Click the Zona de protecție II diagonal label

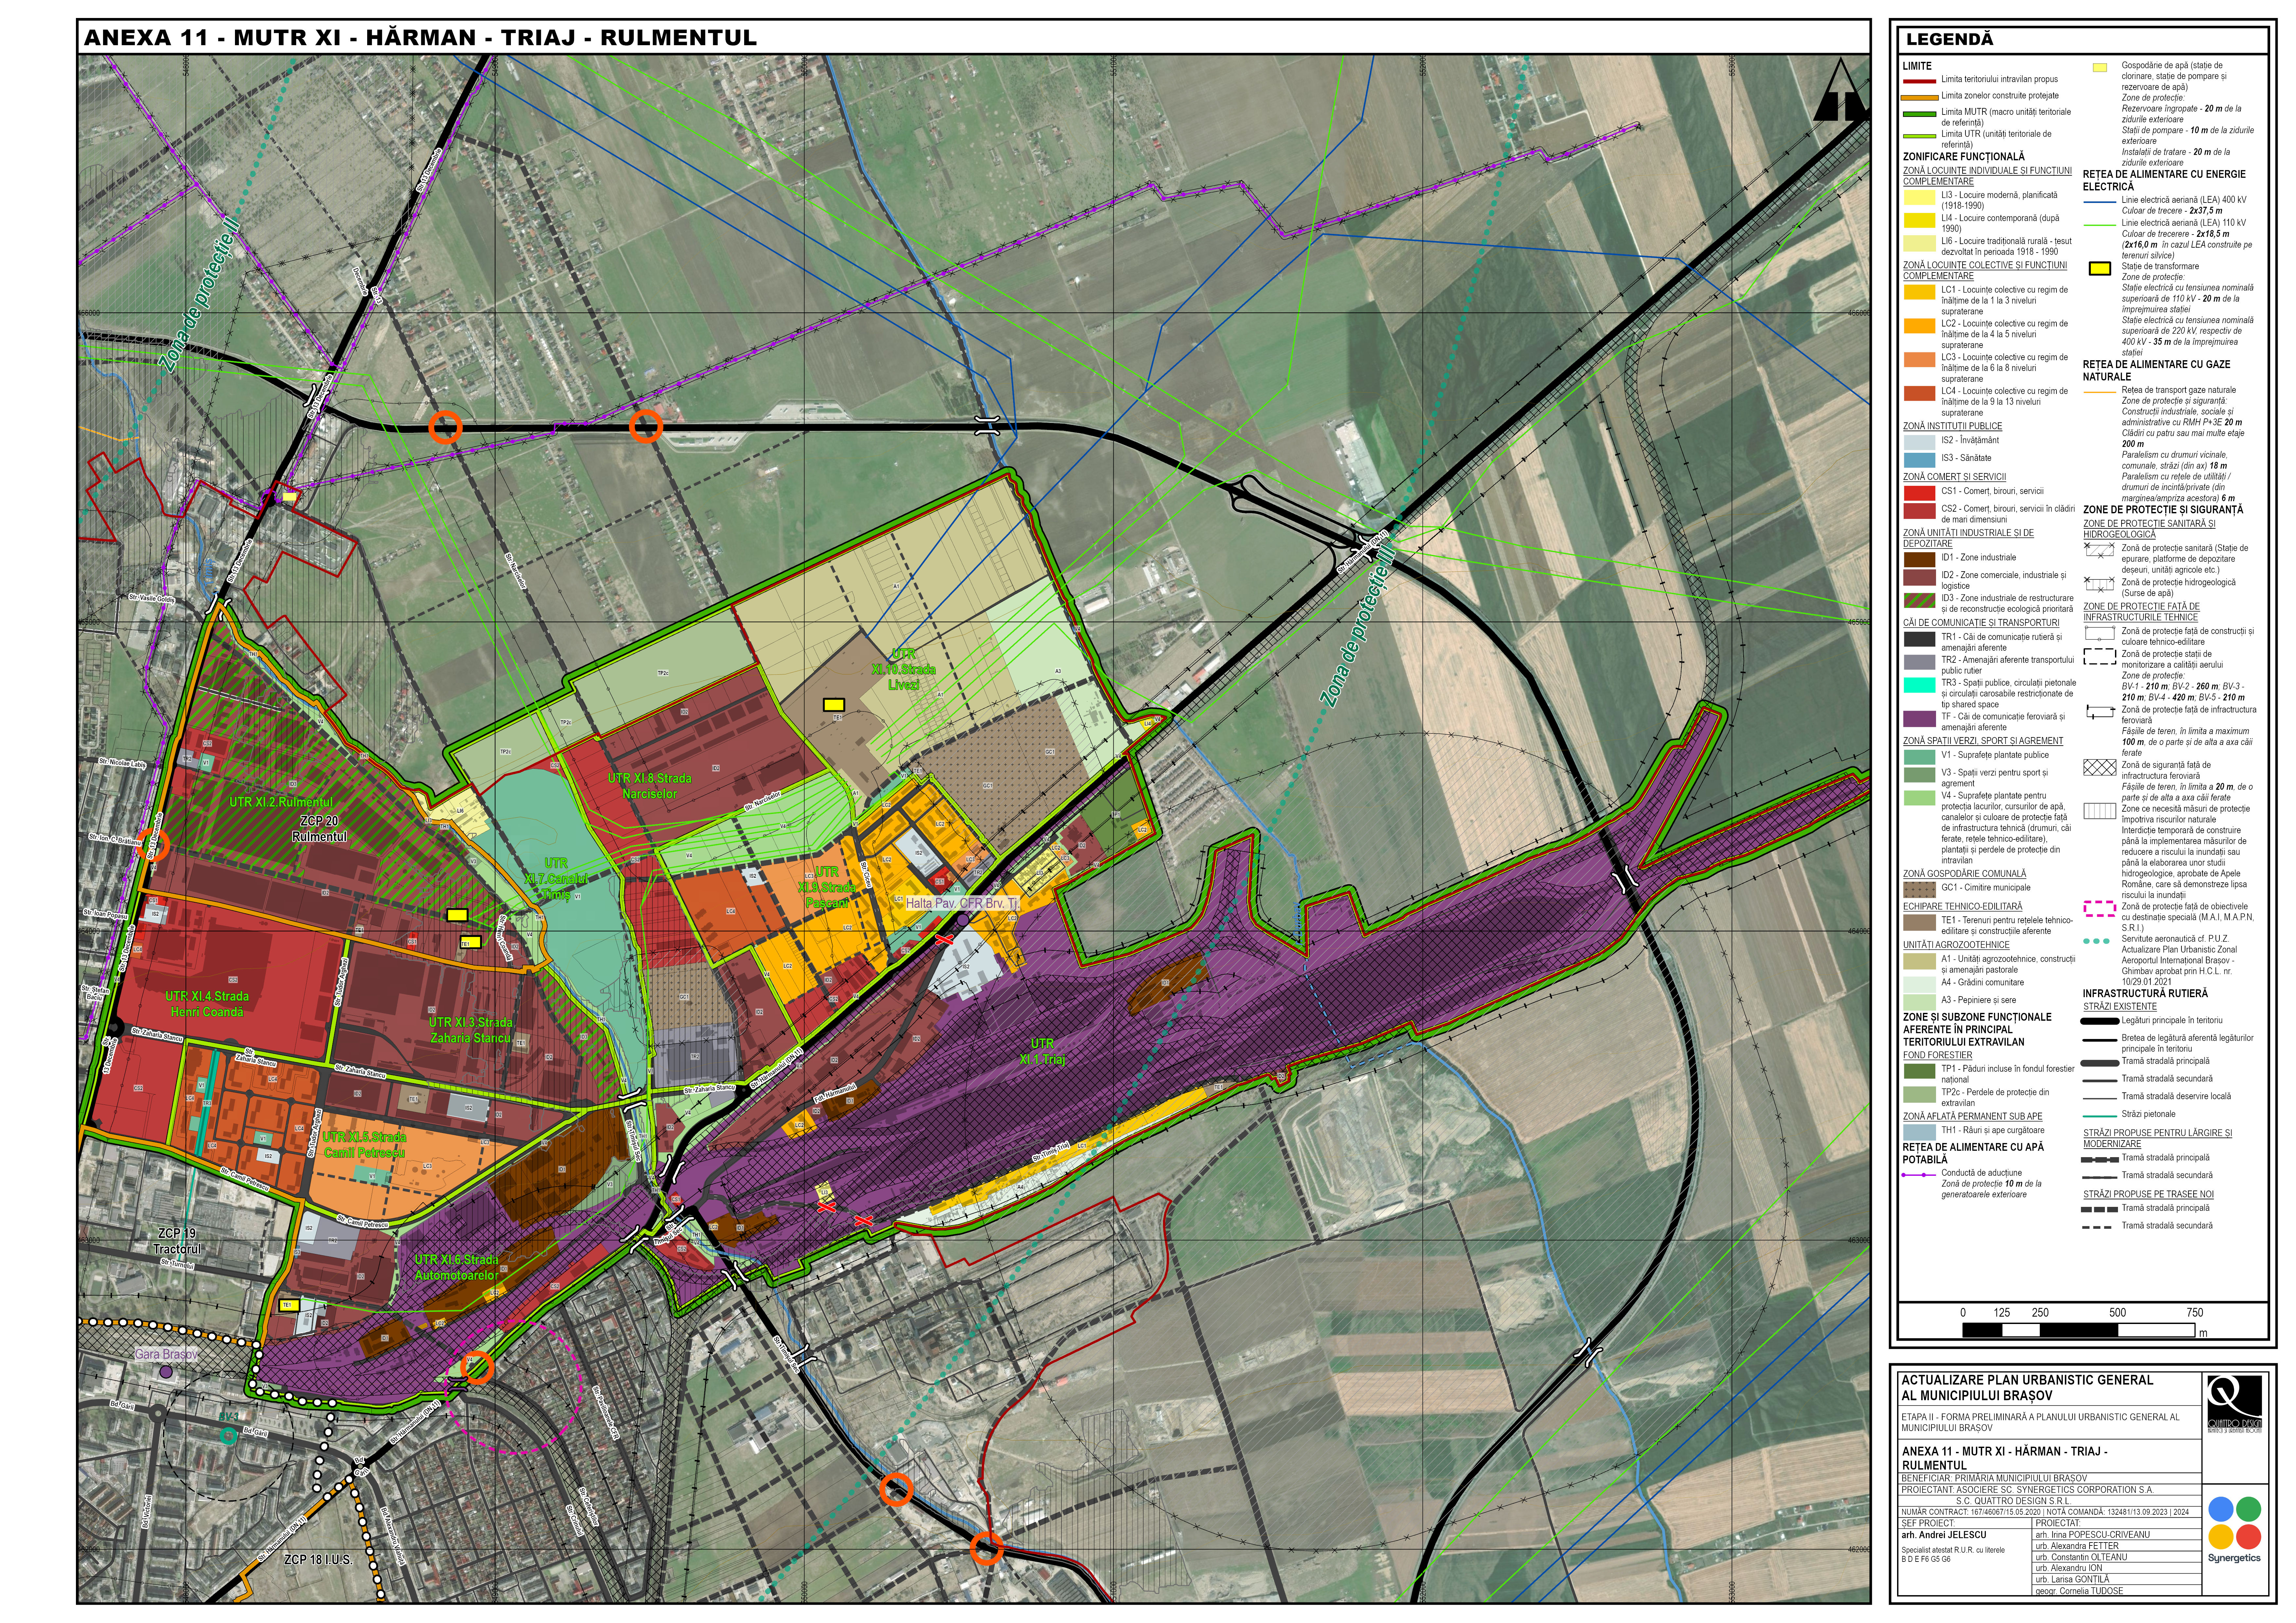tap(199, 296)
